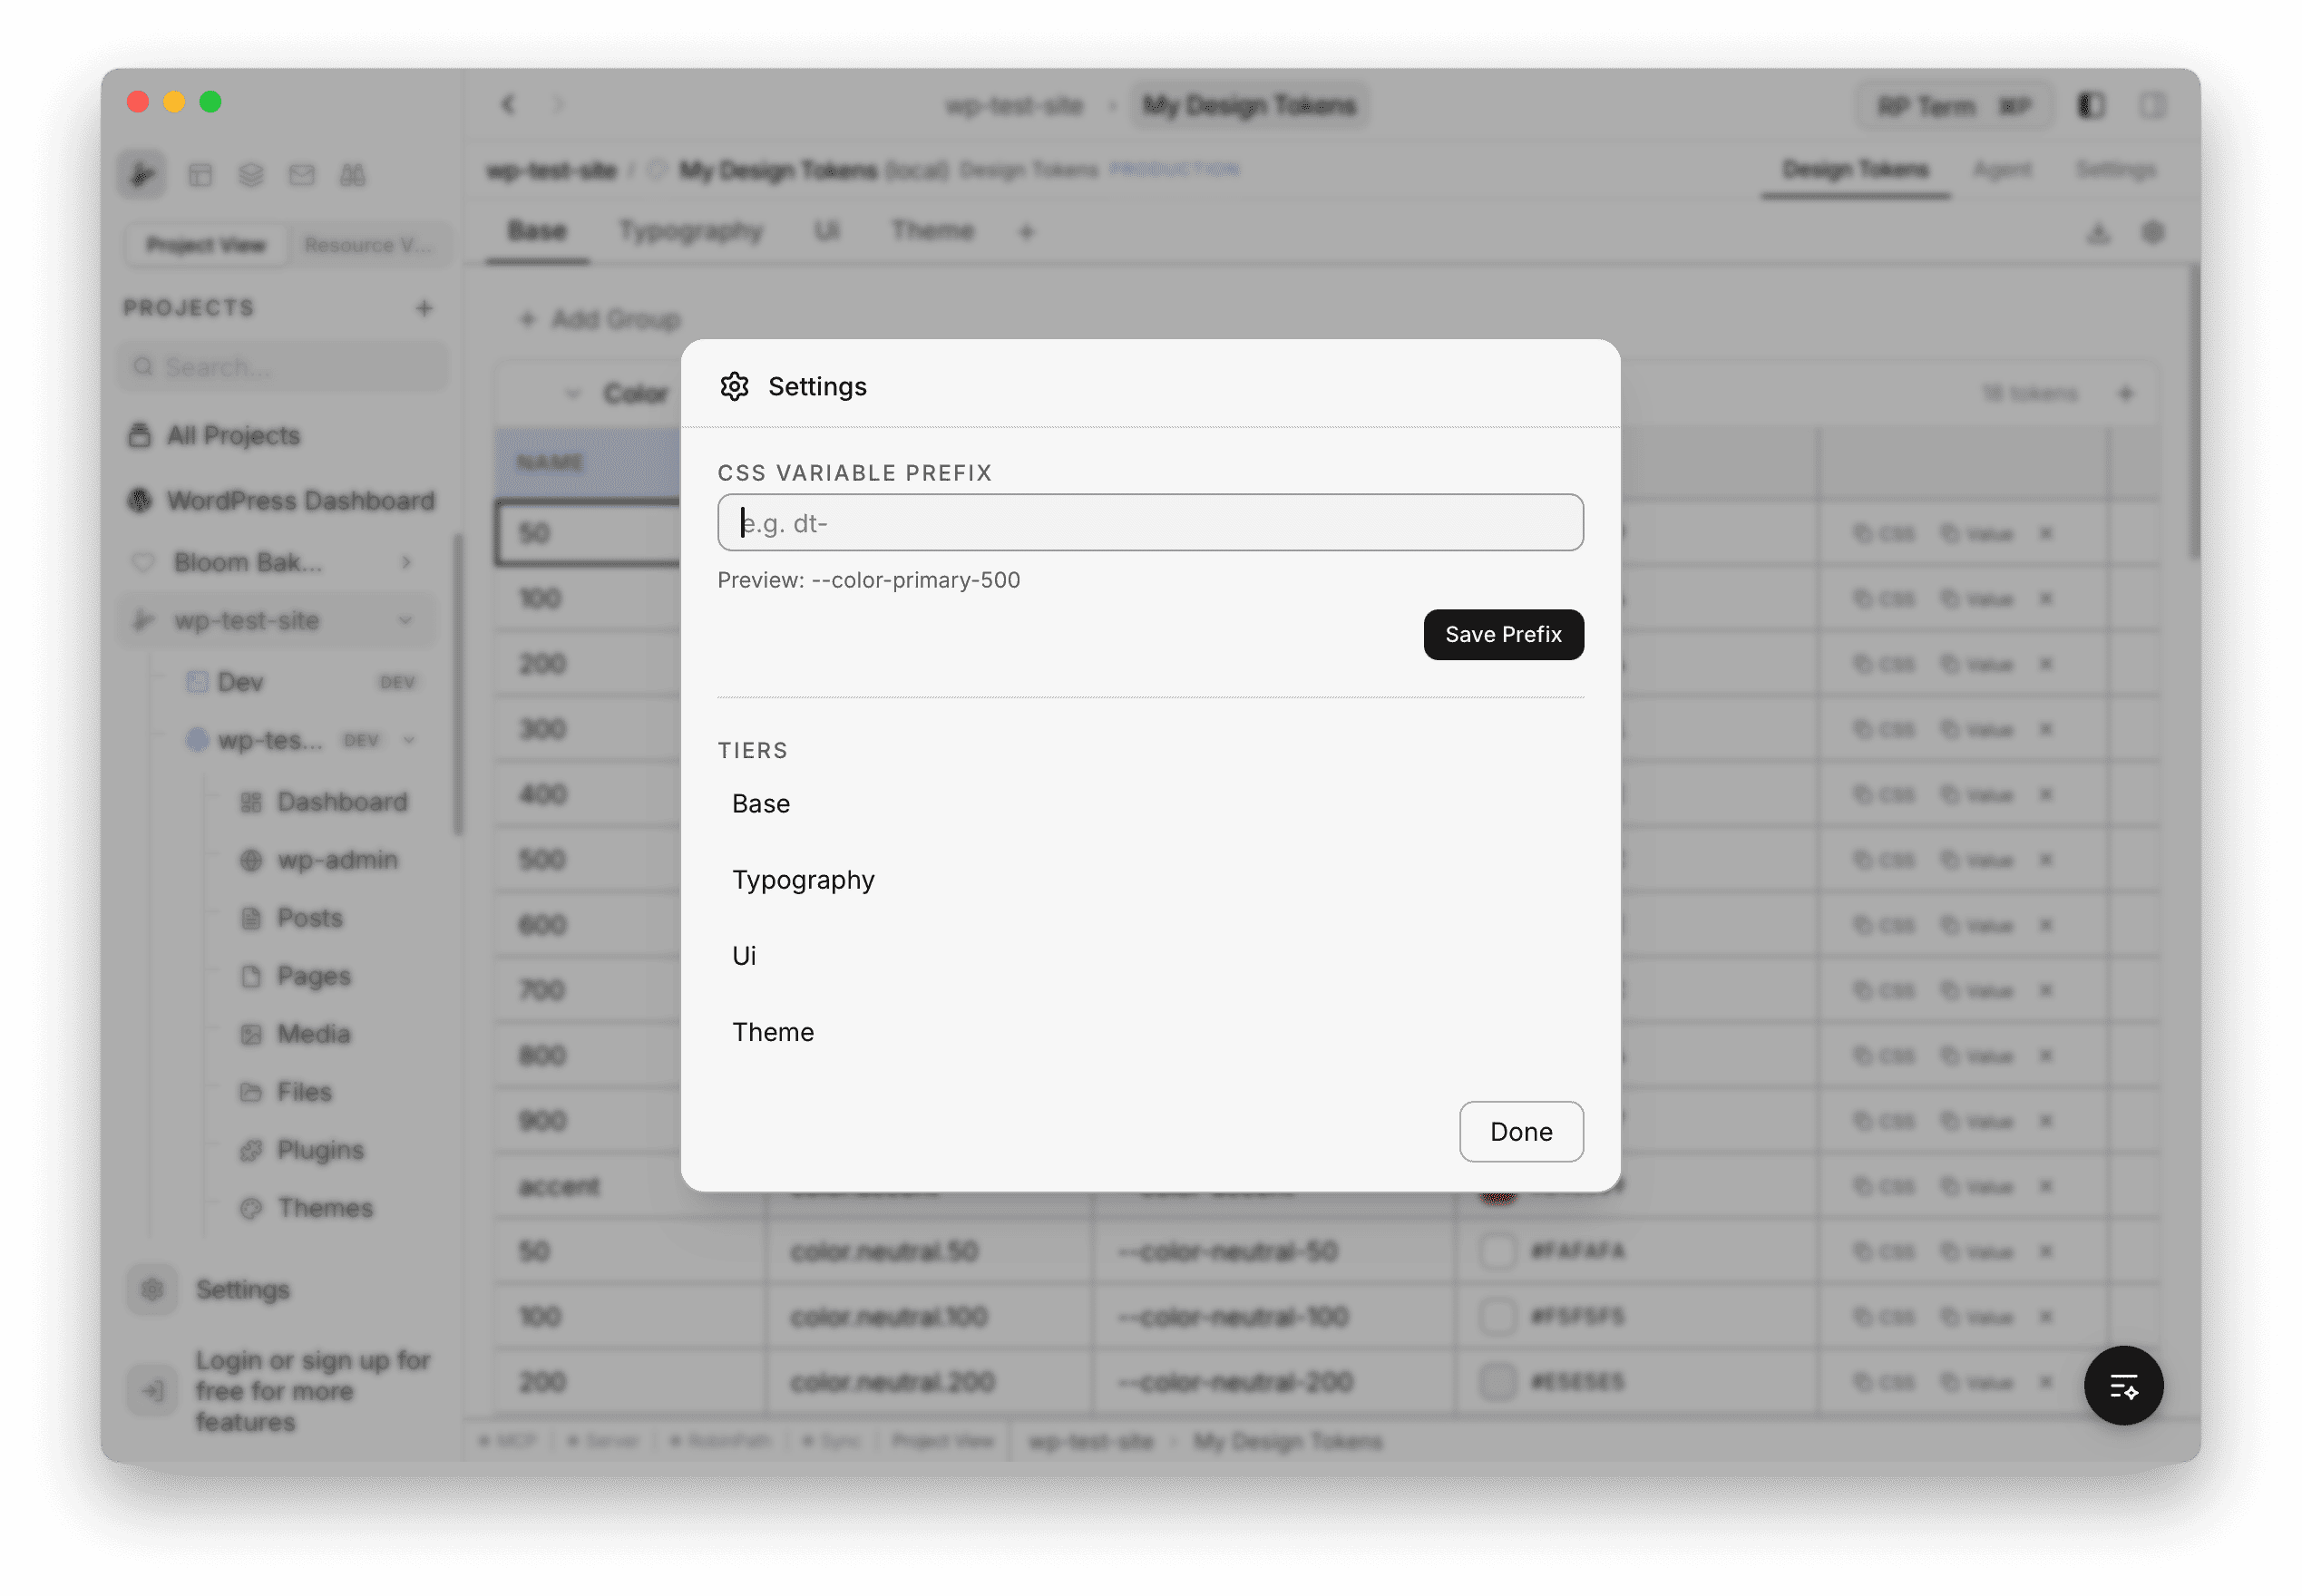Open the Settings gear icon in the dialog header
Image resolution: width=2302 pixels, height=1596 pixels.
pos(735,386)
